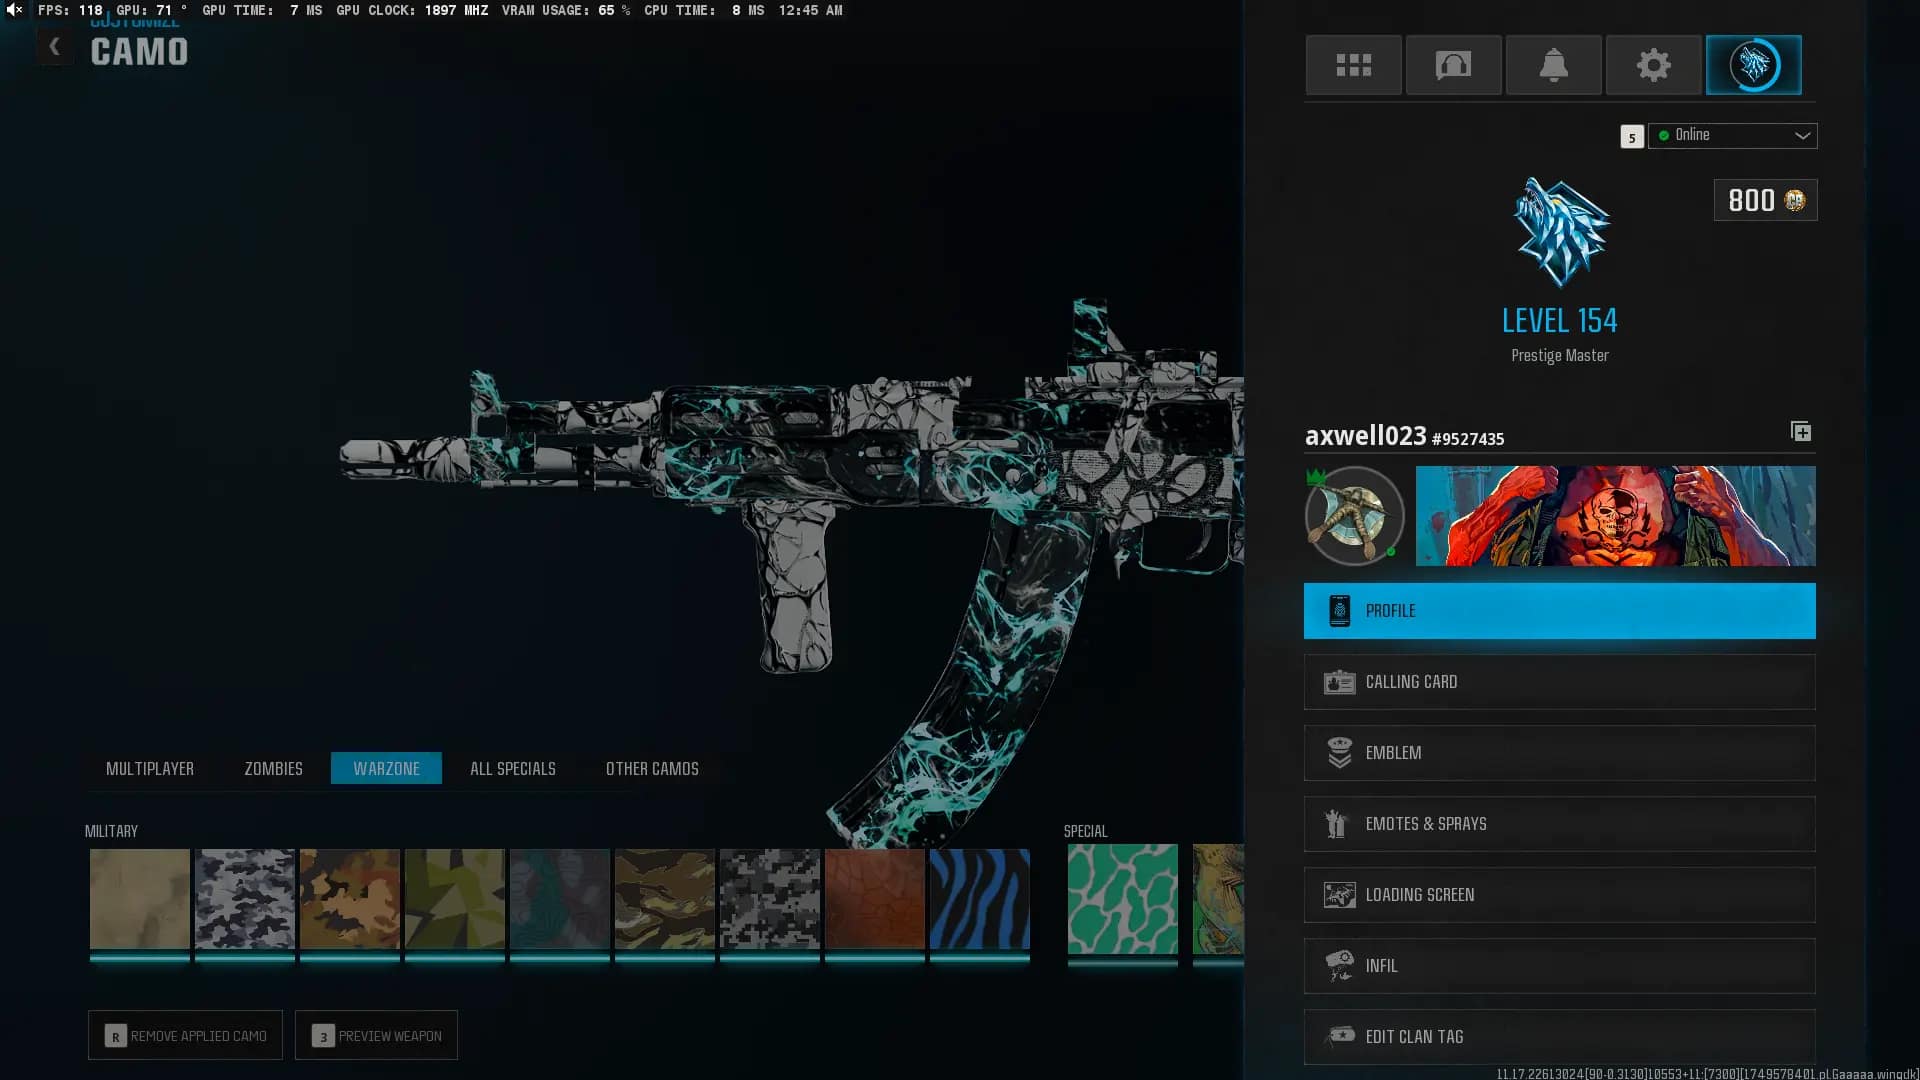The image size is (1920, 1080).
Task: Open the Emotes & Sprays menu item
Action: point(1559,824)
